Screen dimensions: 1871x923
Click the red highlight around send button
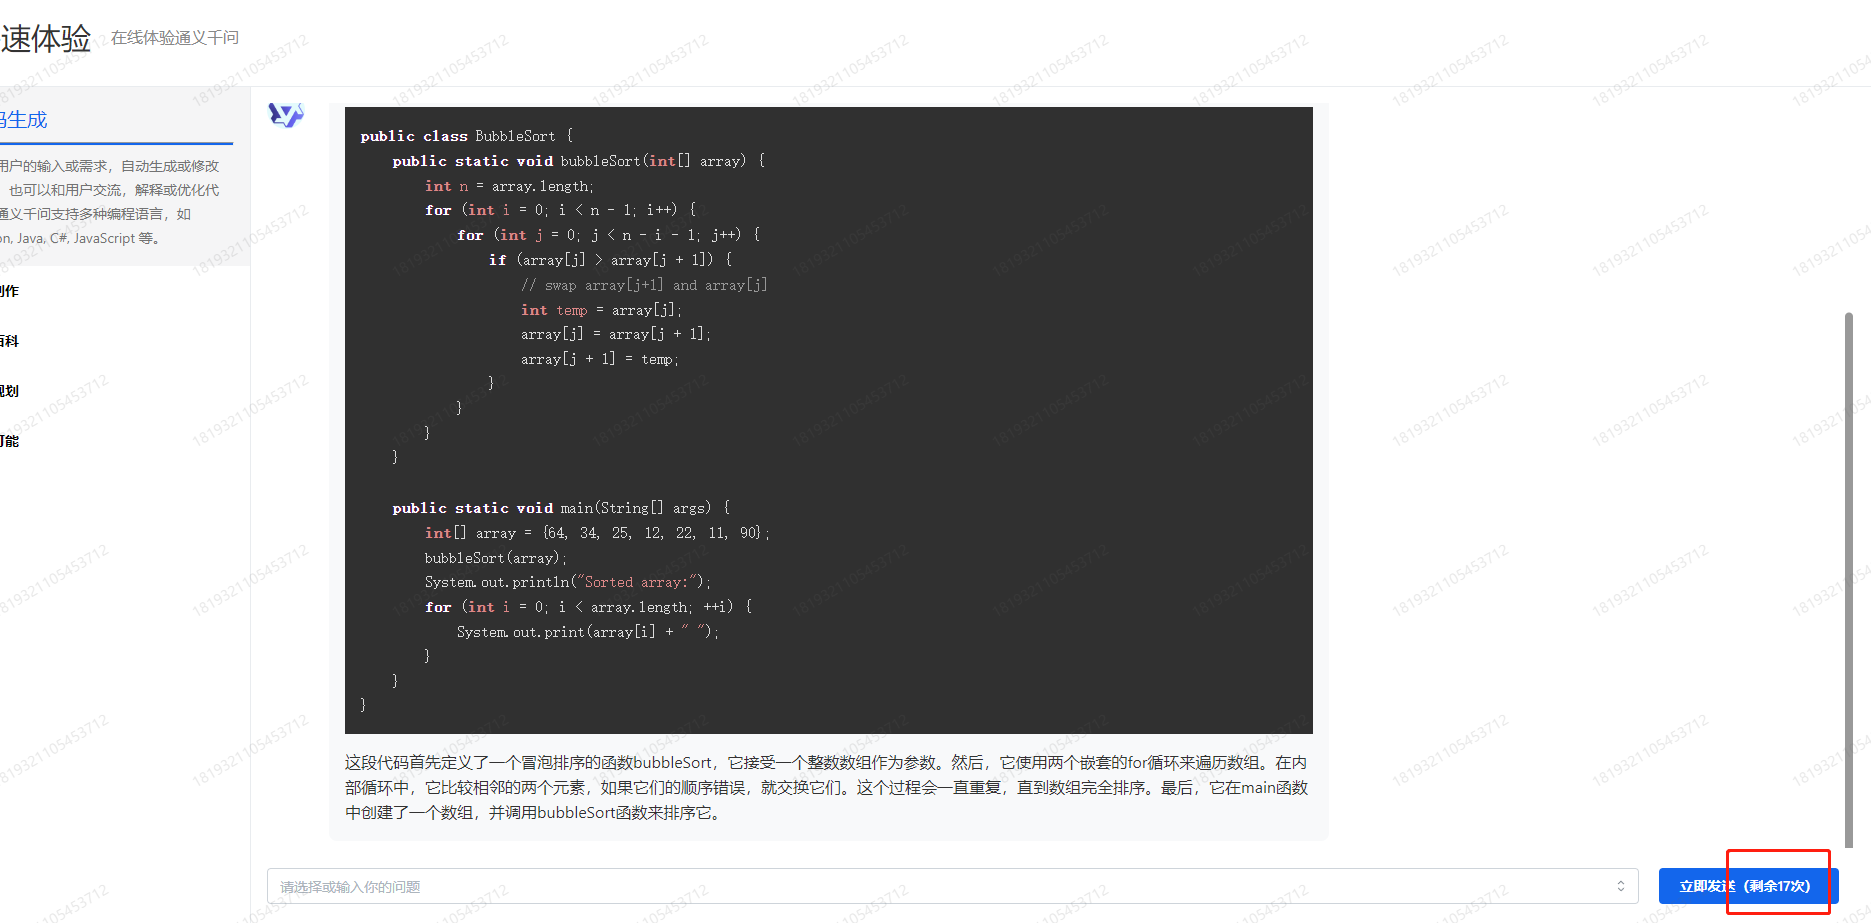pos(1779,883)
